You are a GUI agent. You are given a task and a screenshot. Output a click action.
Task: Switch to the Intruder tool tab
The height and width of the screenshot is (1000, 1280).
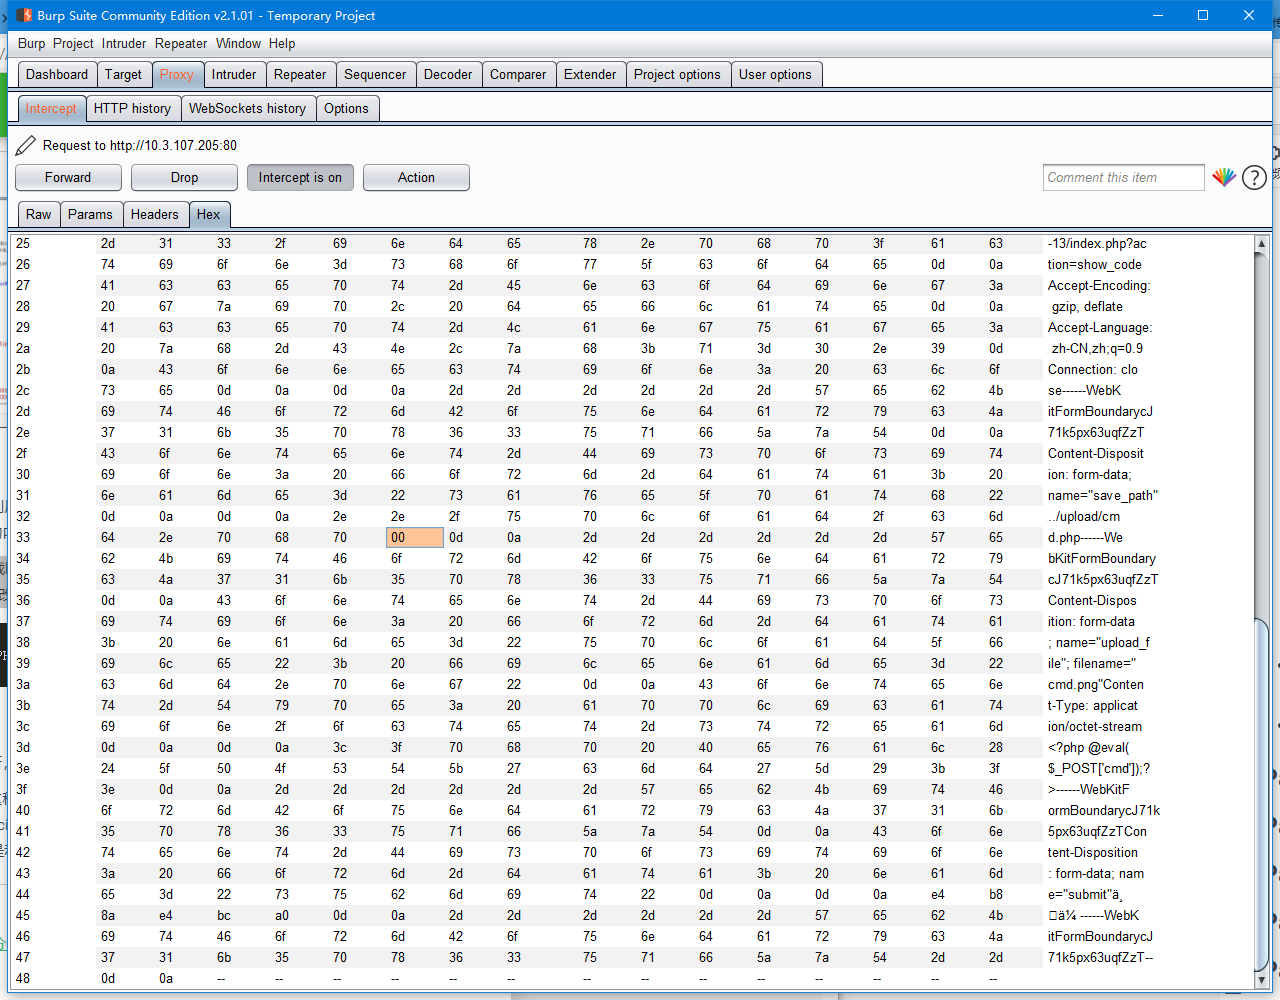click(x=234, y=74)
